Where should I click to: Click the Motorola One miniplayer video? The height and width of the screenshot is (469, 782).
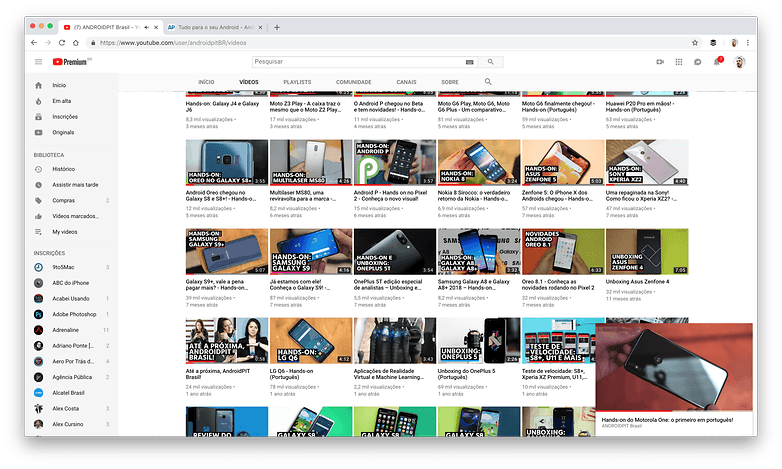[674, 367]
